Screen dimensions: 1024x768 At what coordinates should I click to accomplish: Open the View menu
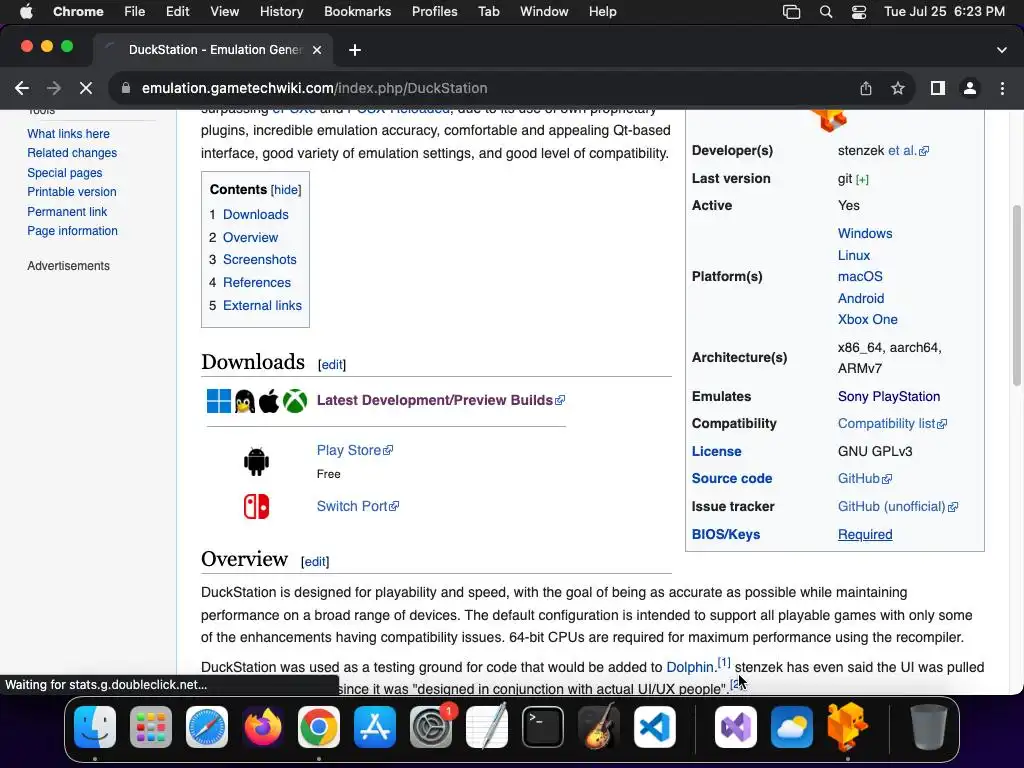coord(225,12)
